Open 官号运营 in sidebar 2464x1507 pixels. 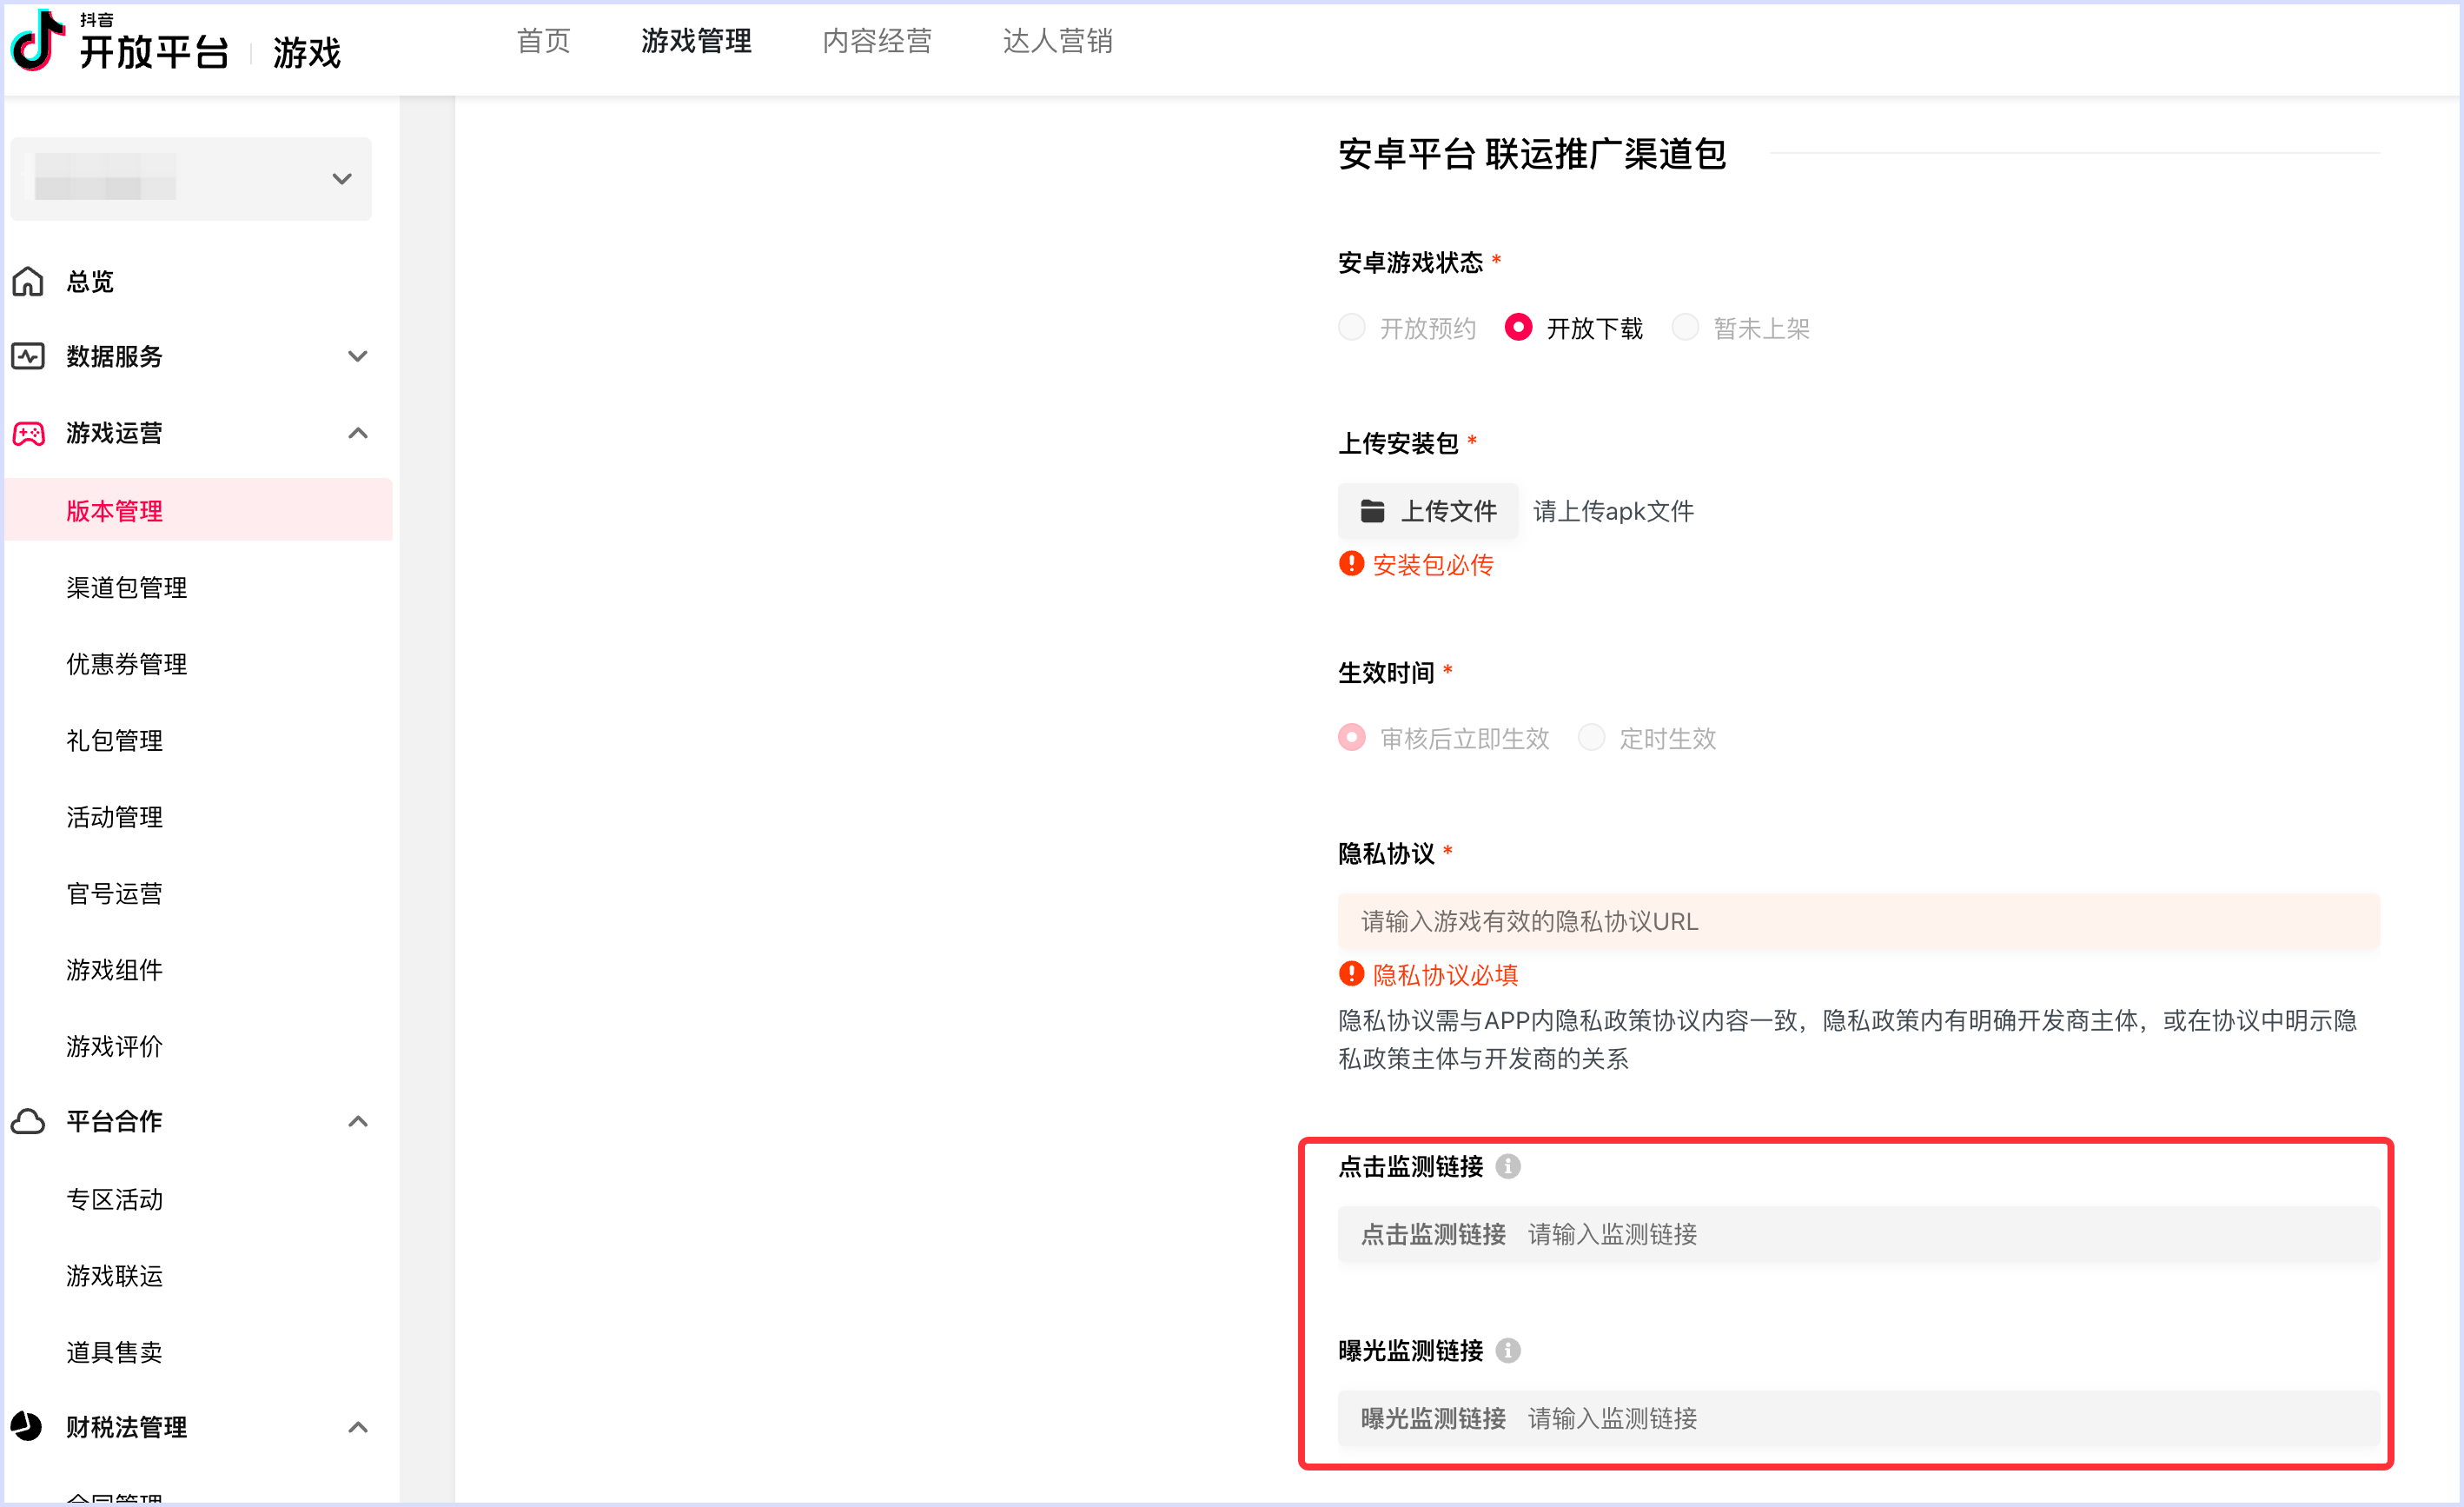(115, 894)
